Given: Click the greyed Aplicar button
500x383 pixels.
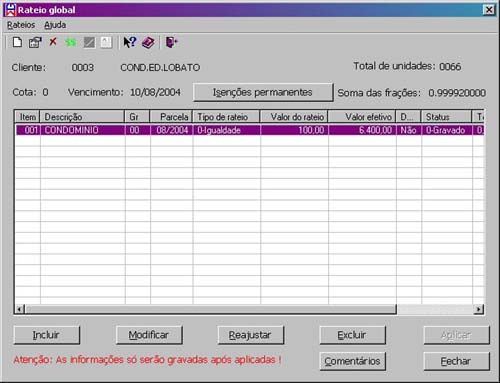Looking at the screenshot, I should click(x=457, y=335).
